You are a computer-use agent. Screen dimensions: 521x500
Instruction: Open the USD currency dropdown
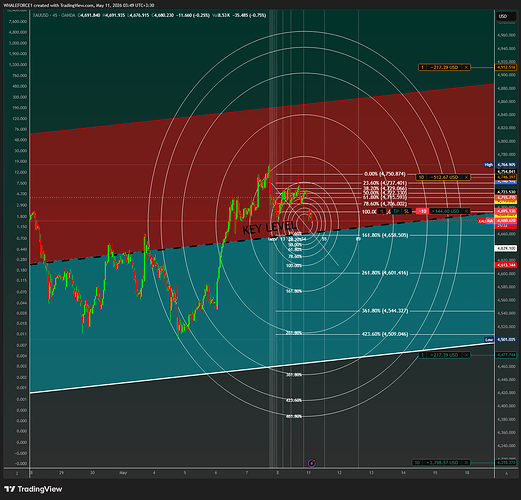503,16
